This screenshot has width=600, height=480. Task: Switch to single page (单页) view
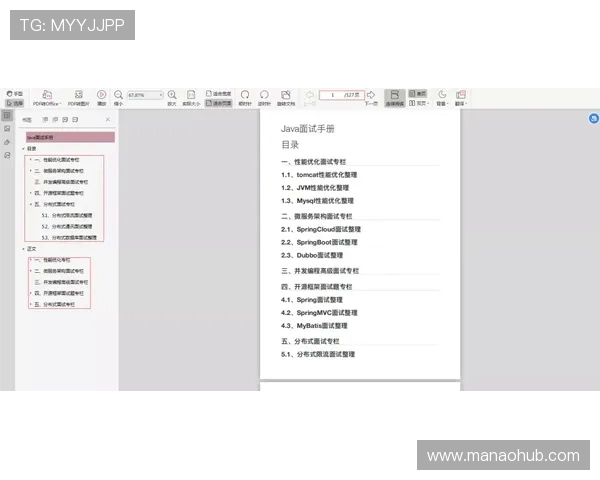pyautogui.click(x=417, y=94)
